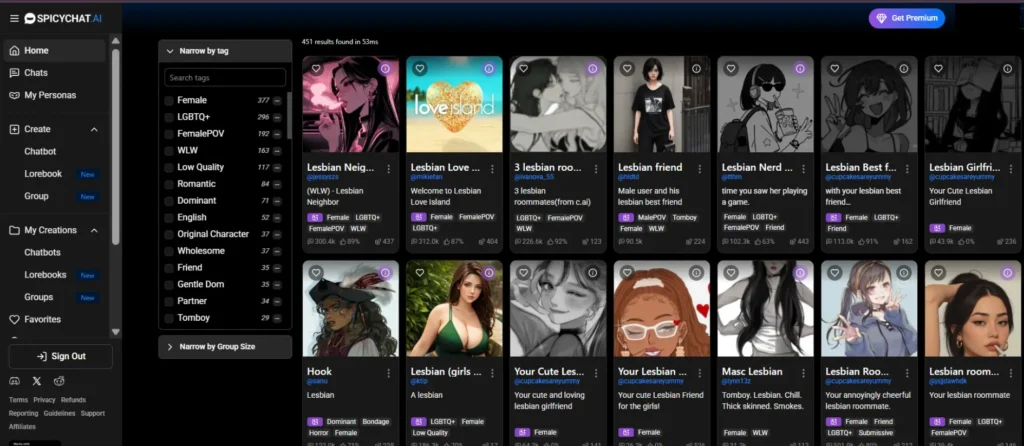Open three-dot menu on Lesbian friend card

pyautogui.click(x=697, y=167)
